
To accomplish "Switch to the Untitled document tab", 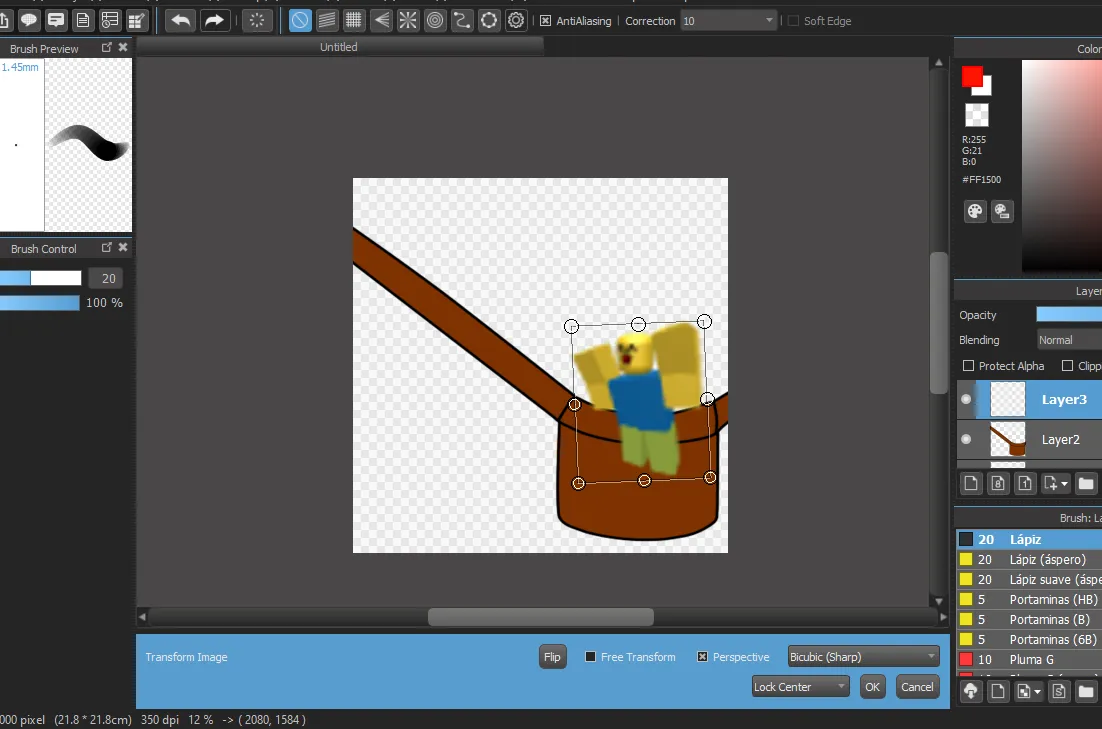I will coord(339,47).
